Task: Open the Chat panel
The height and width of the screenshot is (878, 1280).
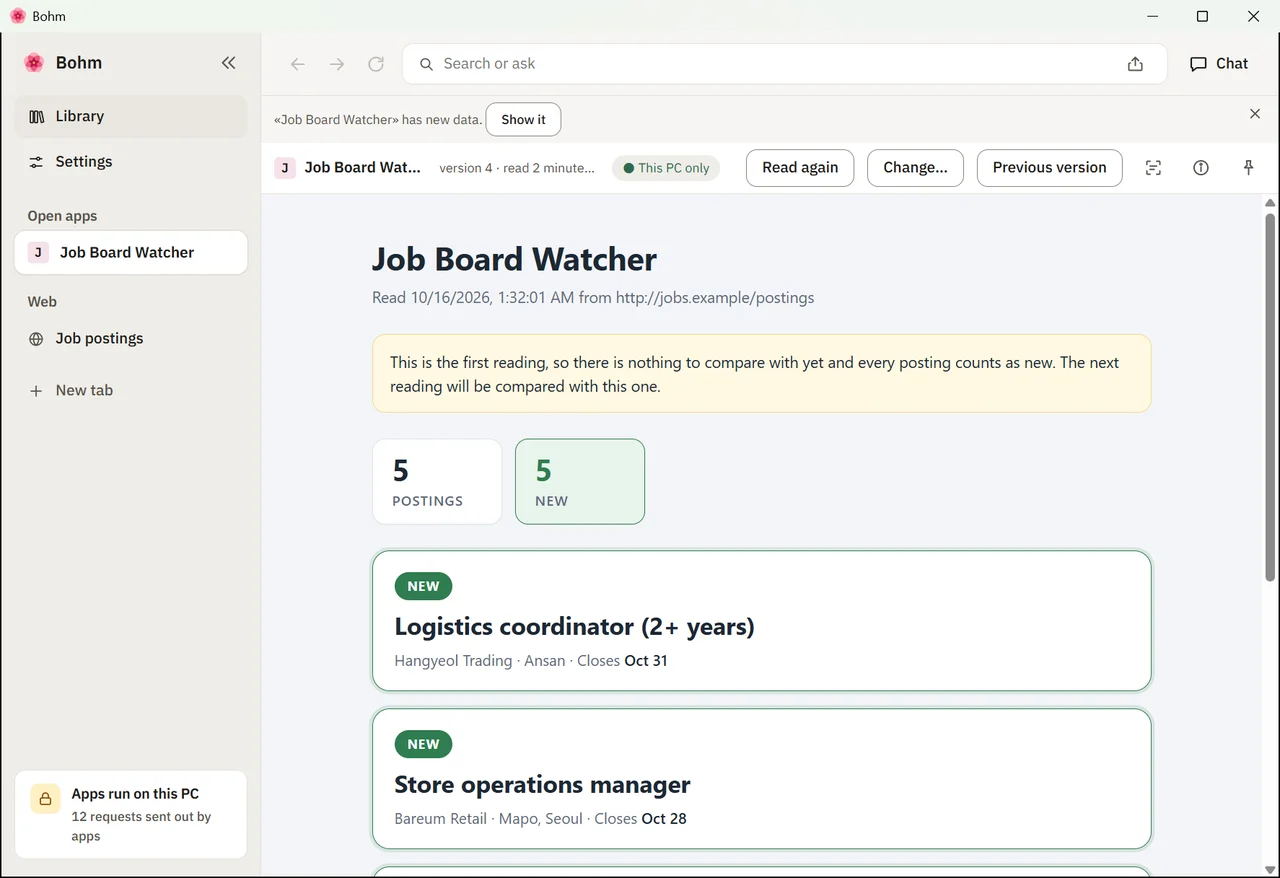Action: pyautogui.click(x=1219, y=64)
